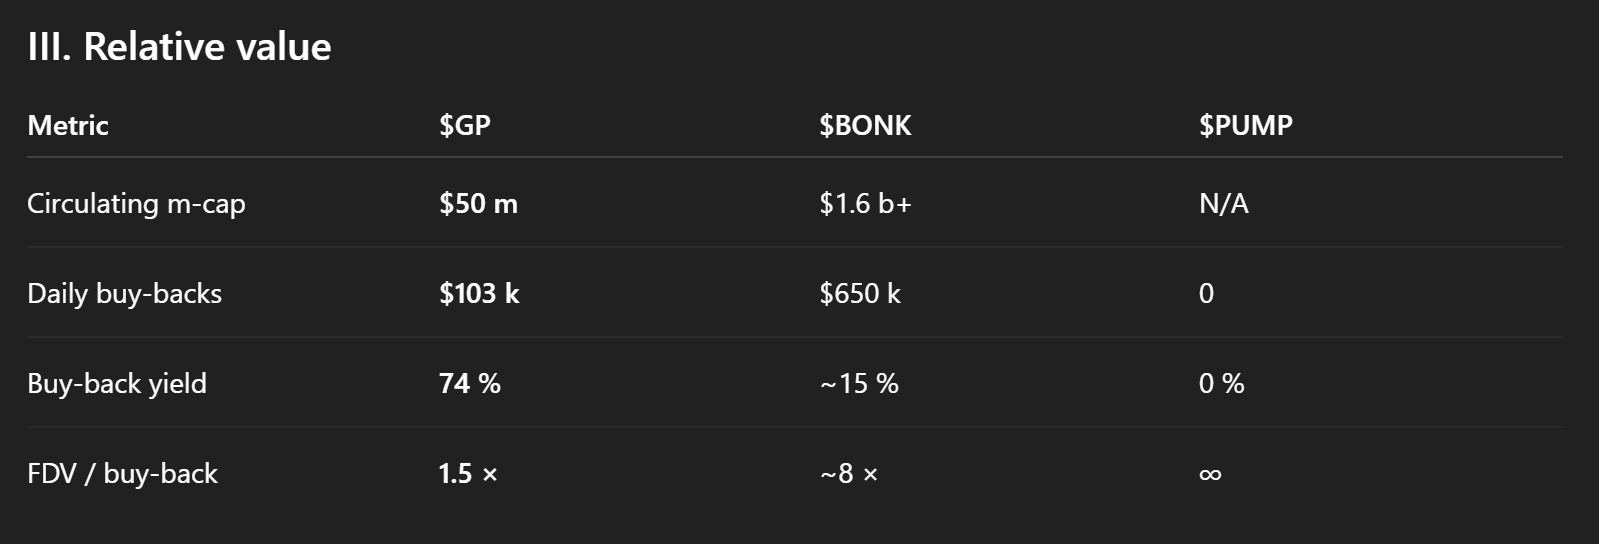Click the 0 % yield cell

tap(1222, 383)
